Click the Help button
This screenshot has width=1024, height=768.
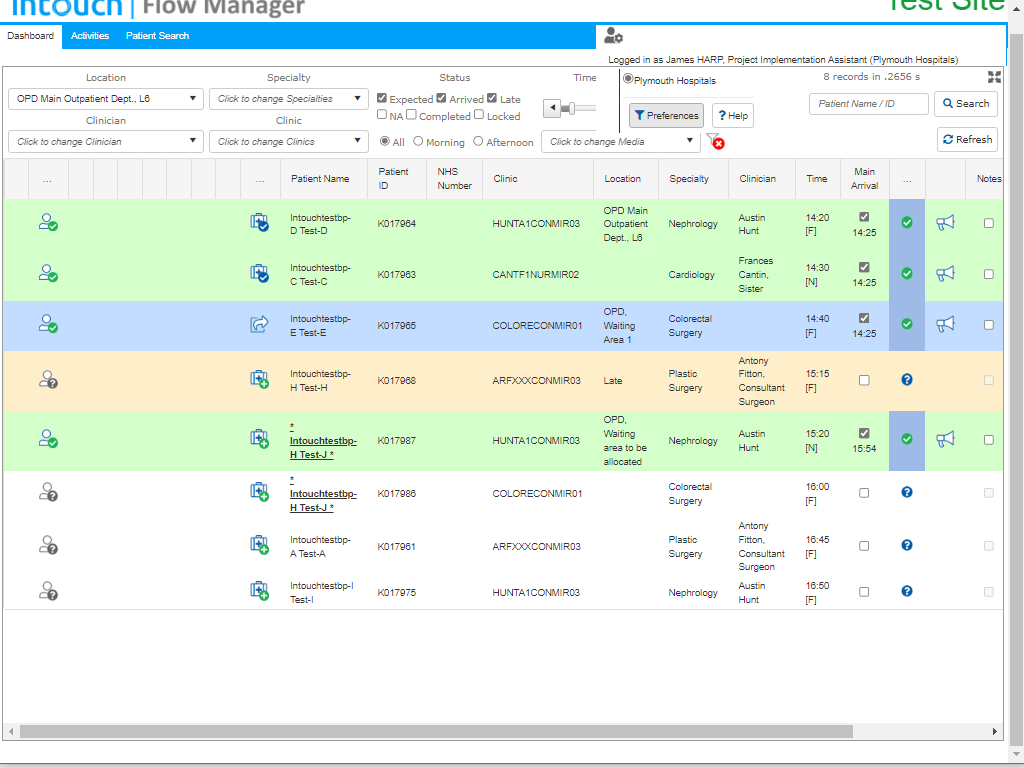[733, 116]
